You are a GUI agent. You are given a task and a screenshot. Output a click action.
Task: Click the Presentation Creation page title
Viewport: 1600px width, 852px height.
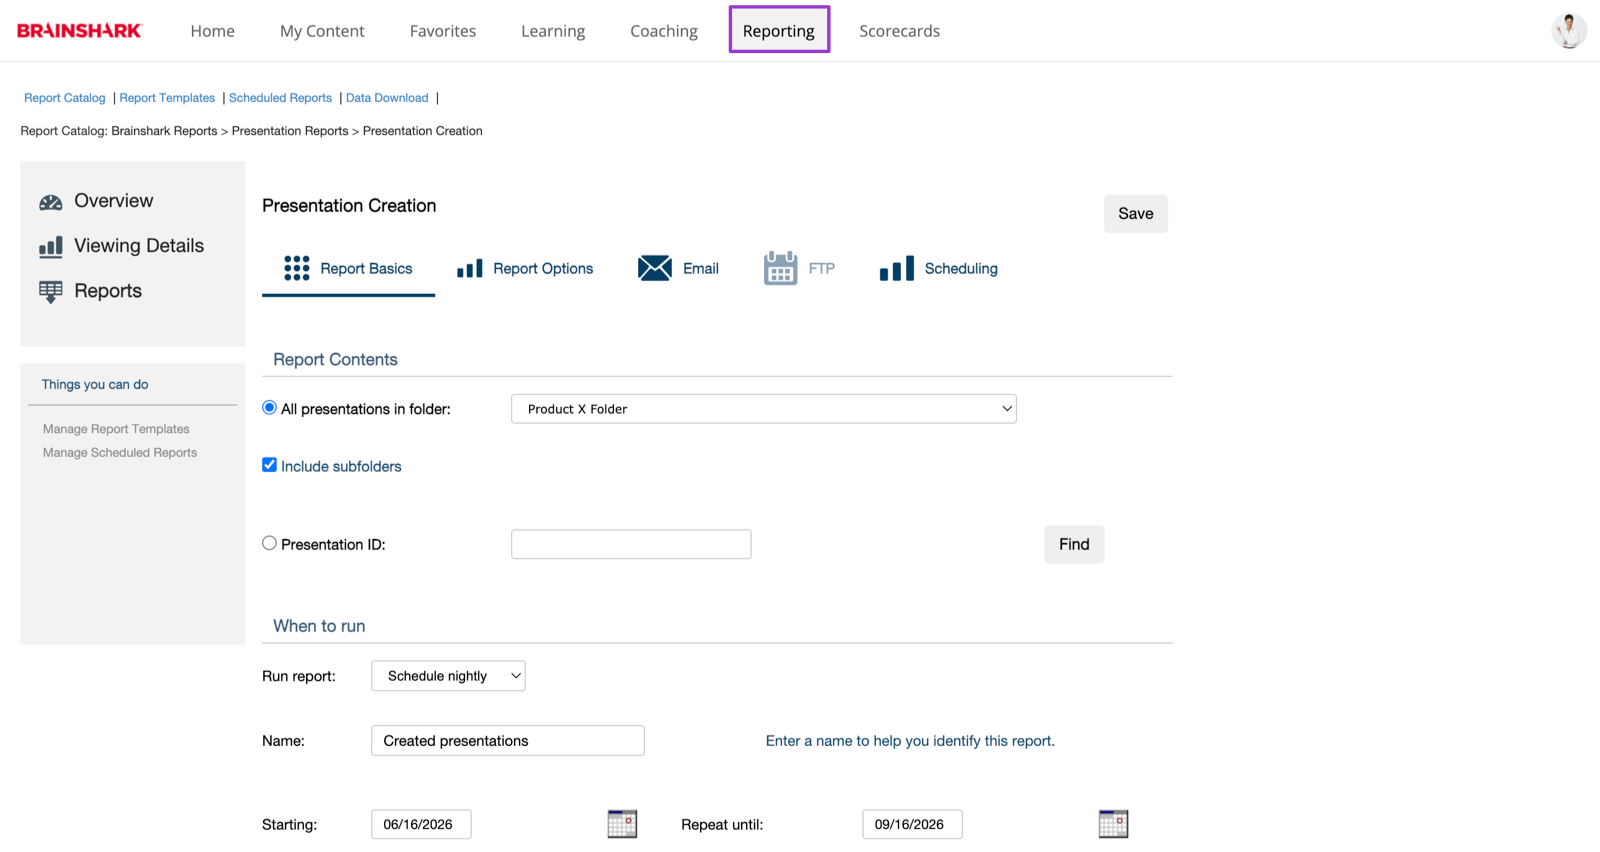click(x=349, y=206)
